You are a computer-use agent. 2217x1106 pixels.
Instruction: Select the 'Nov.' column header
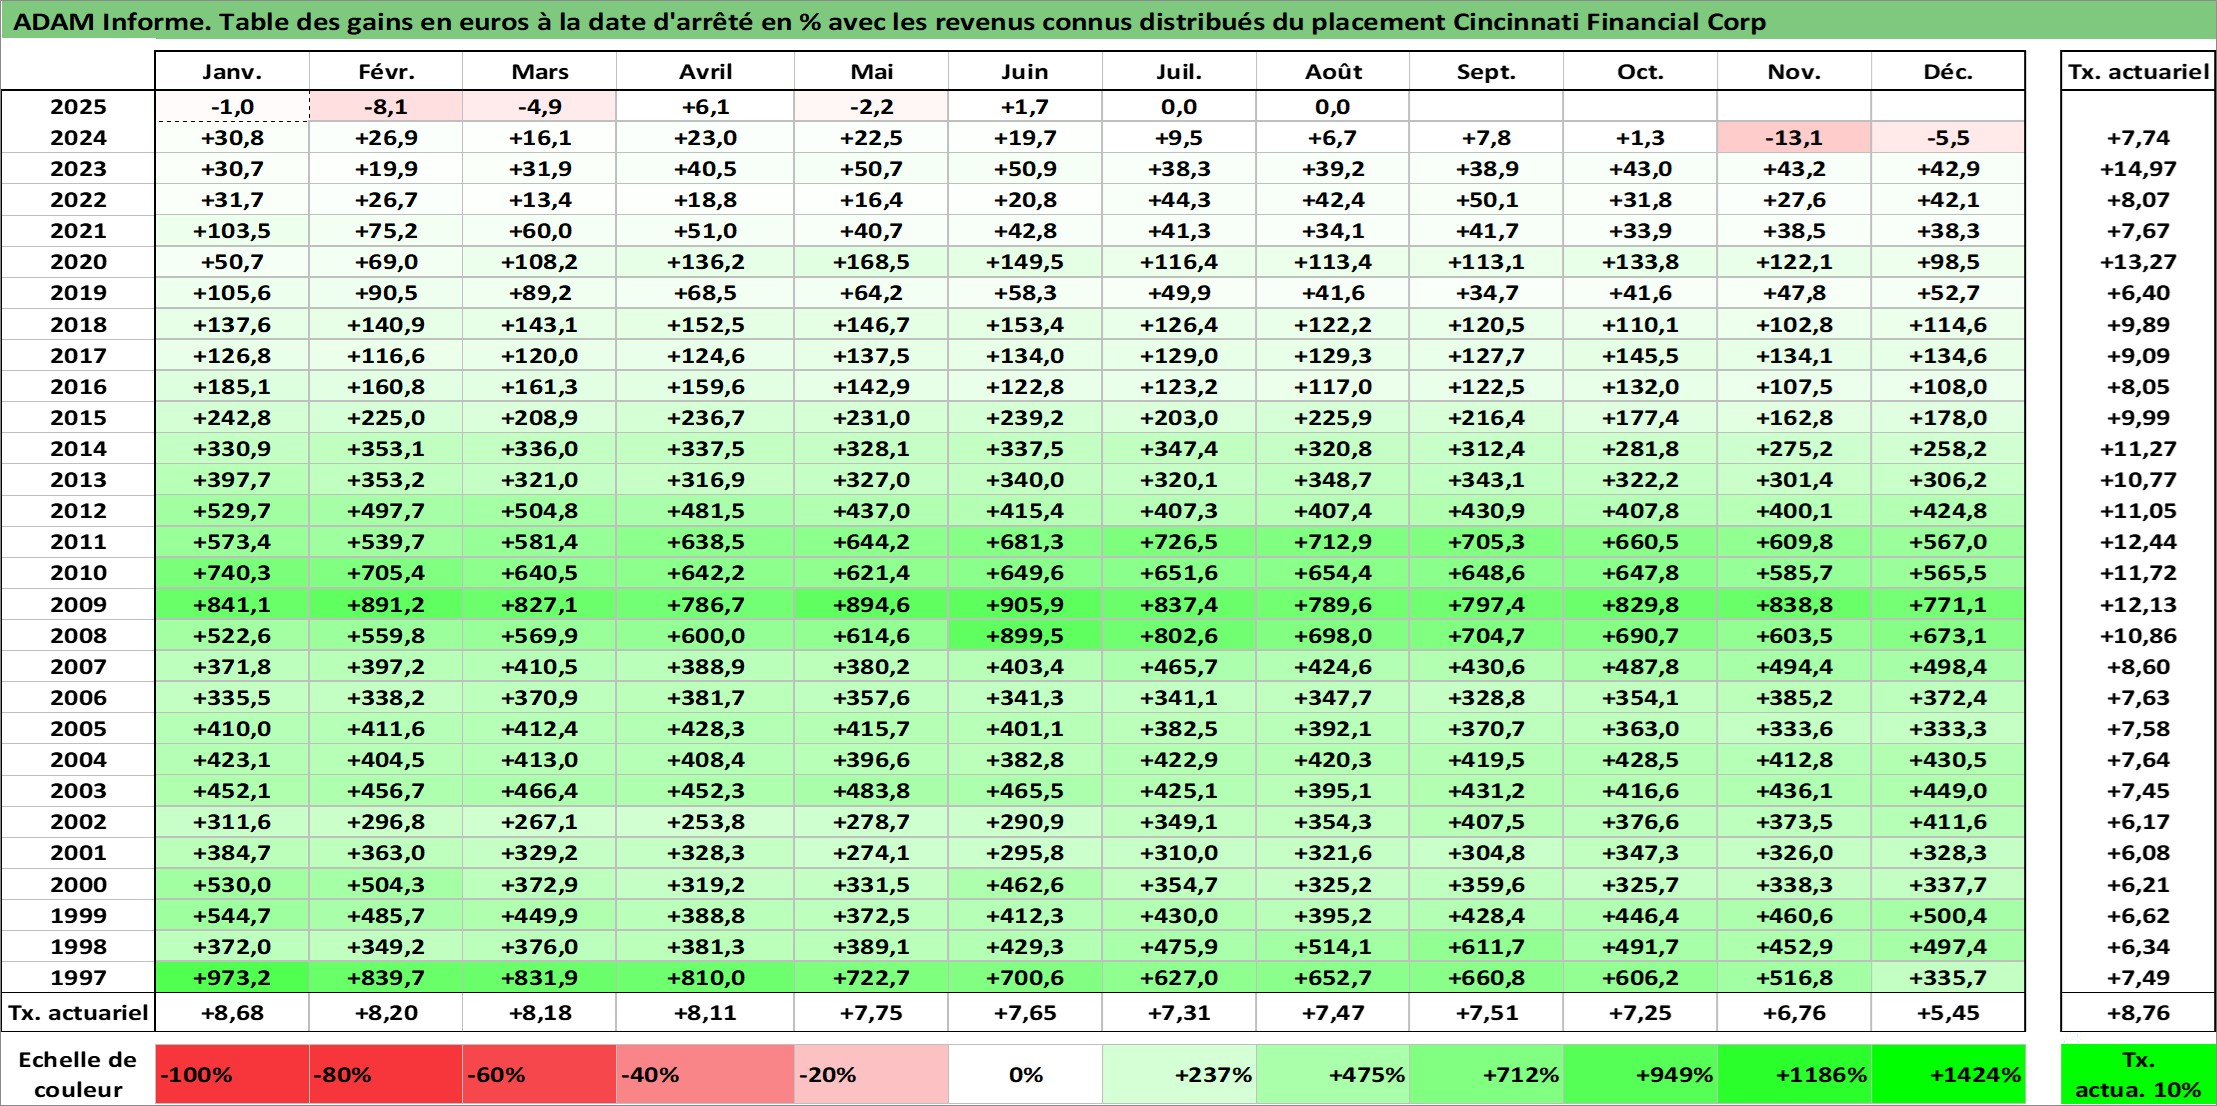tap(1795, 71)
